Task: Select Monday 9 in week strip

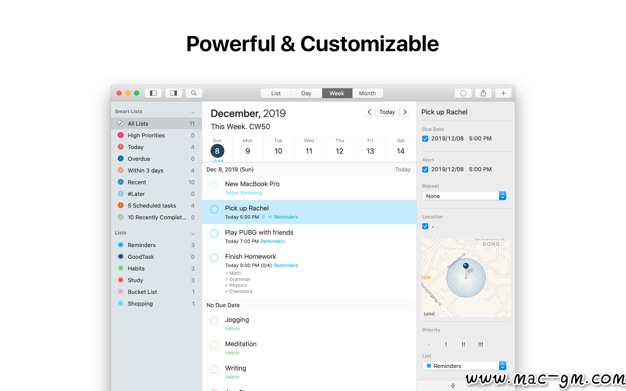Action: click(248, 149)
